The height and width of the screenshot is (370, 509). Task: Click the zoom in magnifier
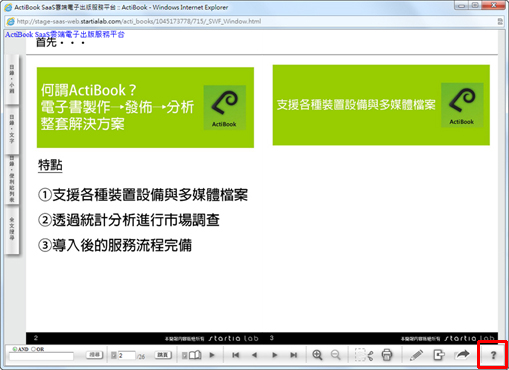point(317,355)
